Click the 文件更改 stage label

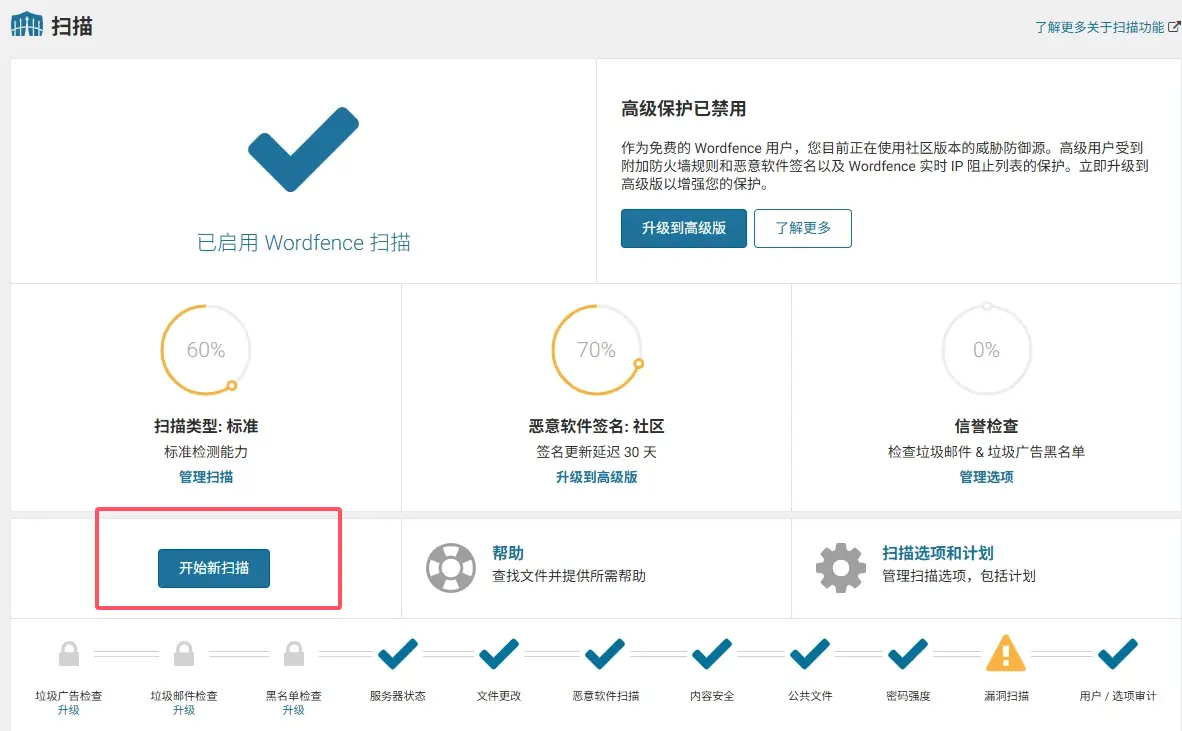click(x=499, y=696)
